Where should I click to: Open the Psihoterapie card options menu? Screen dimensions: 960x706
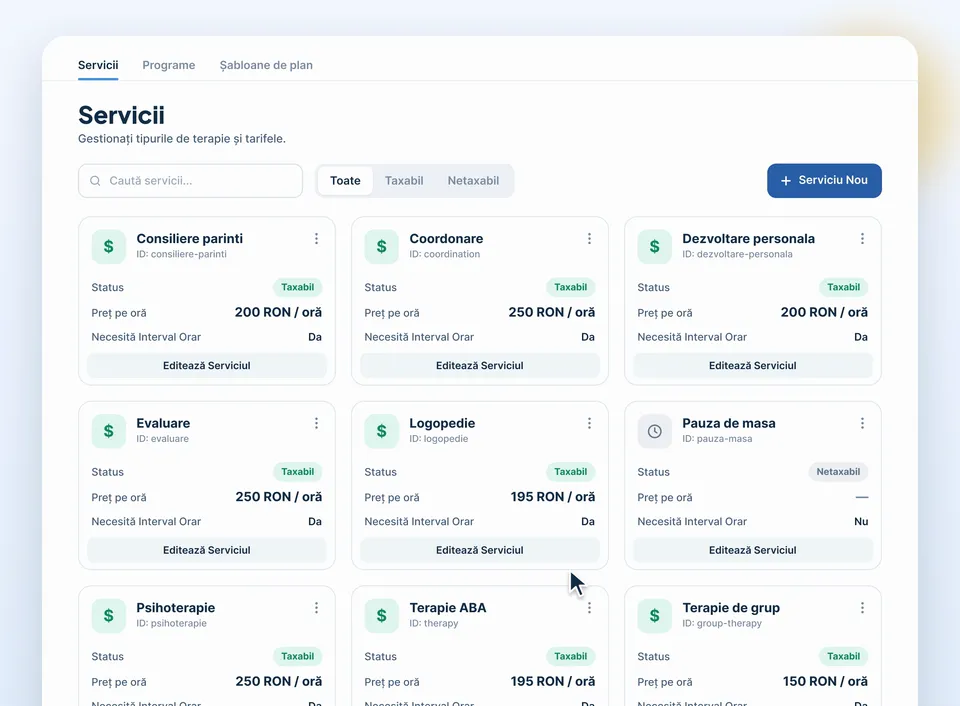pyautogui.click(x=317, y=607)
